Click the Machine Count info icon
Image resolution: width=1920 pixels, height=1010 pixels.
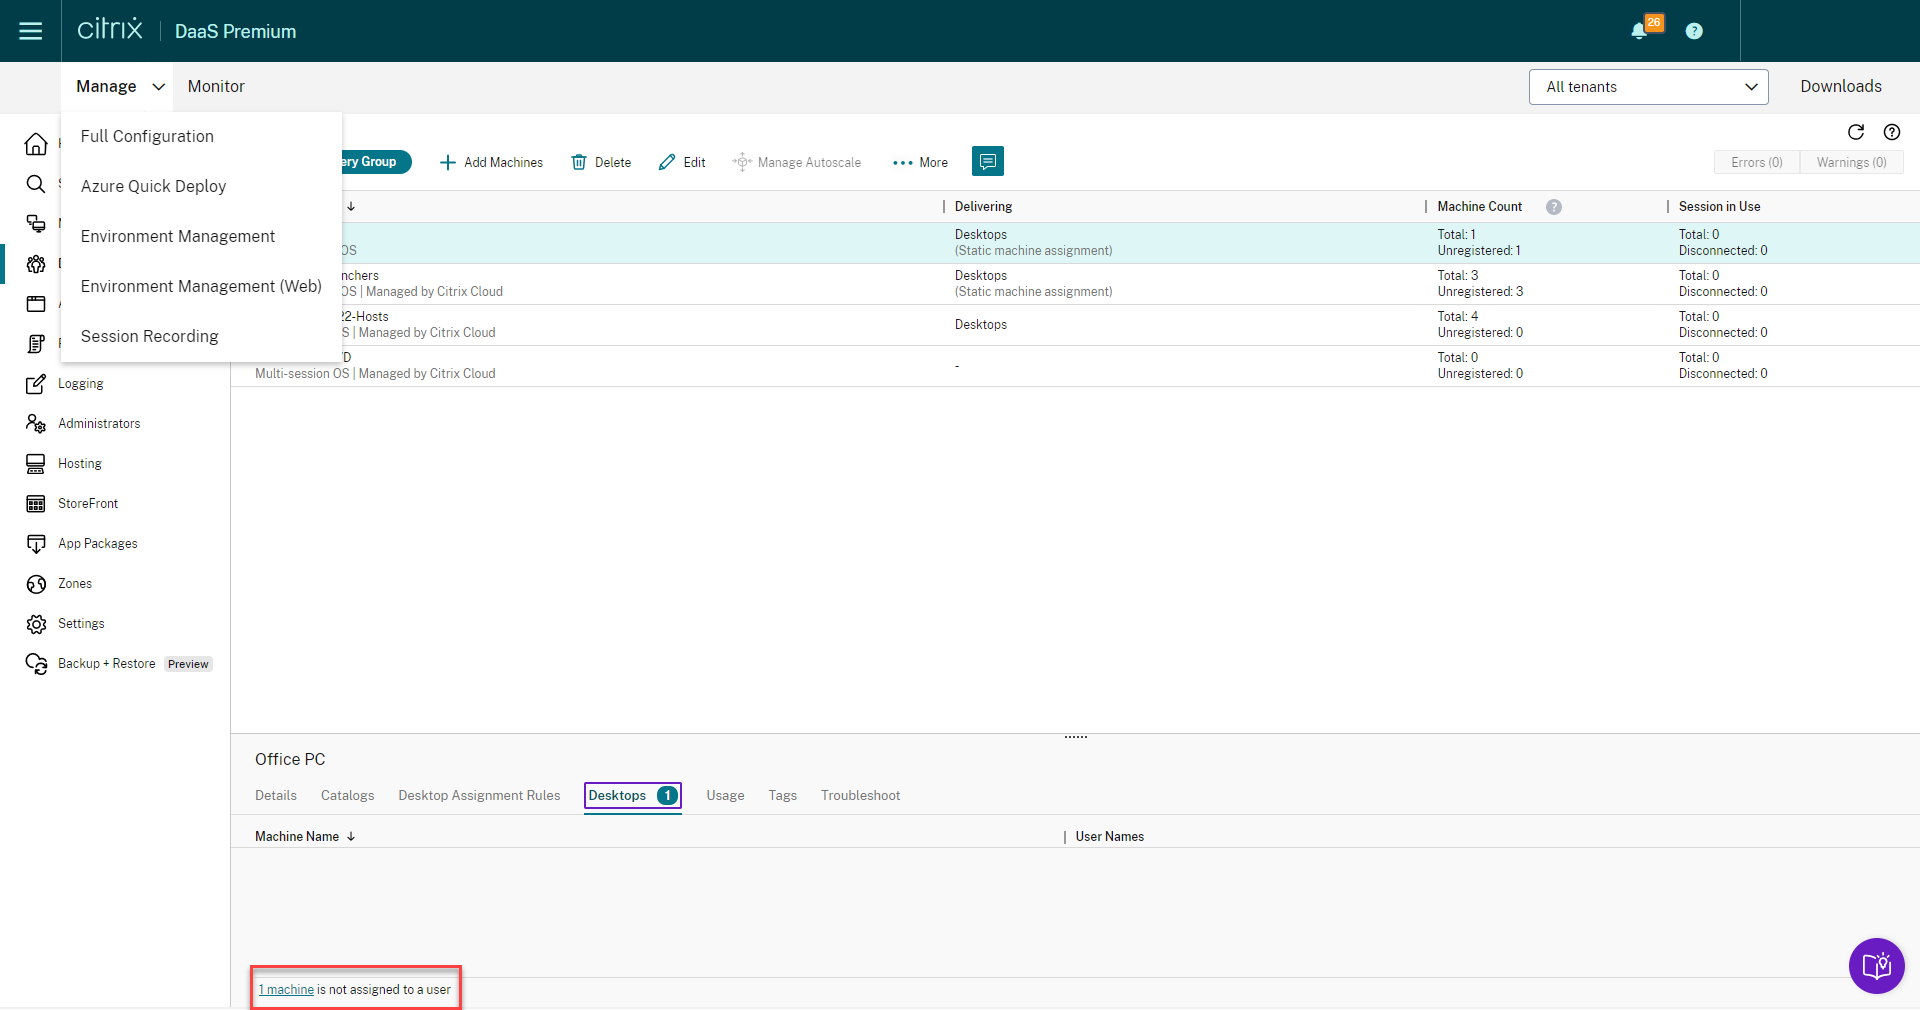[x=1553, y=207]
